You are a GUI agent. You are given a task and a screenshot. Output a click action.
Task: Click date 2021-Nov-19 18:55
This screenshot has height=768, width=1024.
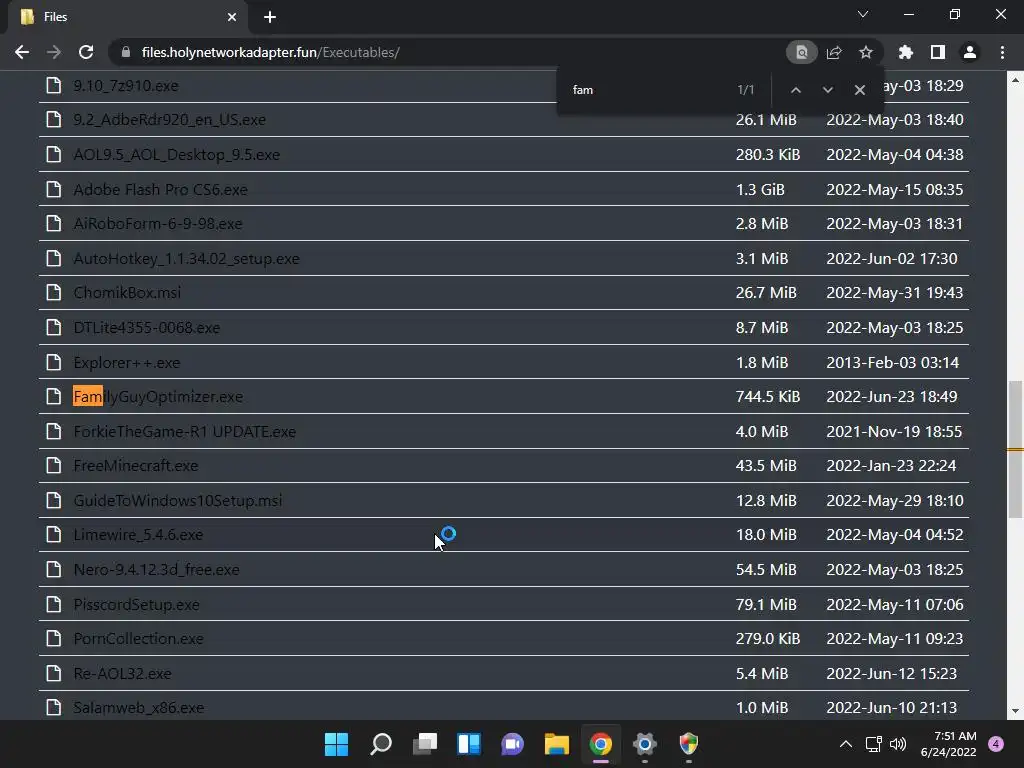pyautogui.click(x=894, y=432)
